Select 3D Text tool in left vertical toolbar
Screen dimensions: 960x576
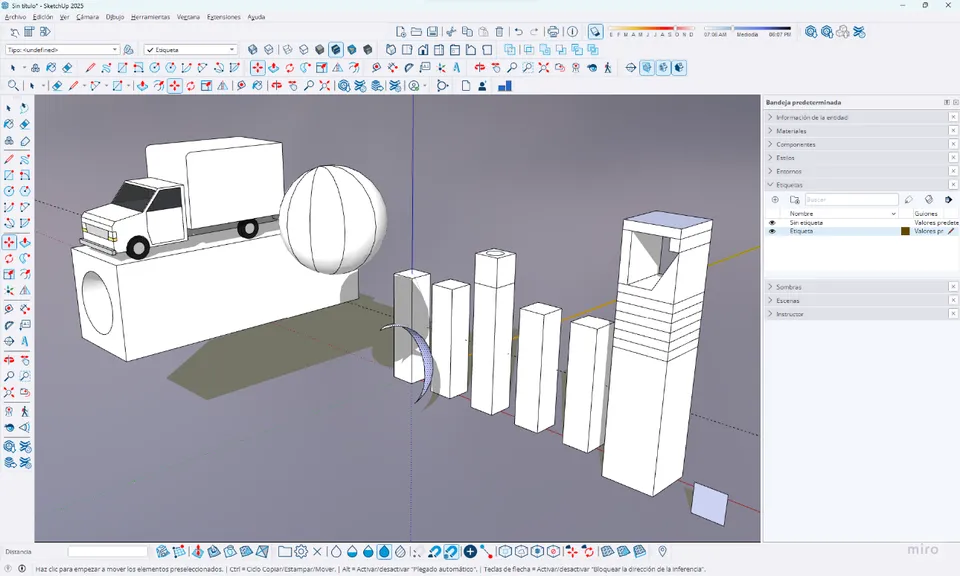click(24, 342)
